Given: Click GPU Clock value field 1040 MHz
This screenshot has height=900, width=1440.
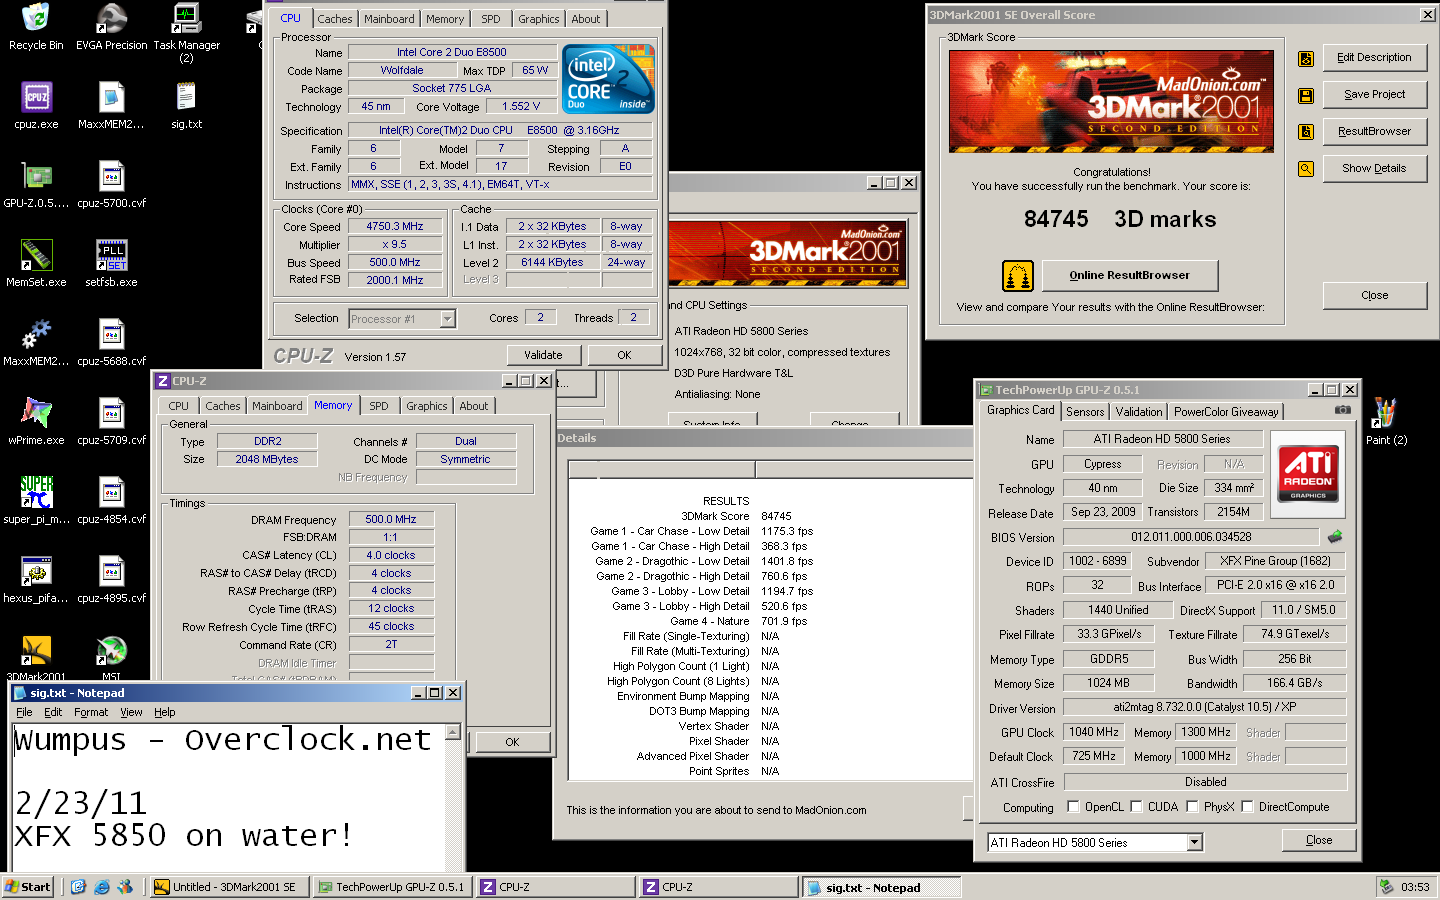Looking at the screenshot, I should [x=1094, y=733].
